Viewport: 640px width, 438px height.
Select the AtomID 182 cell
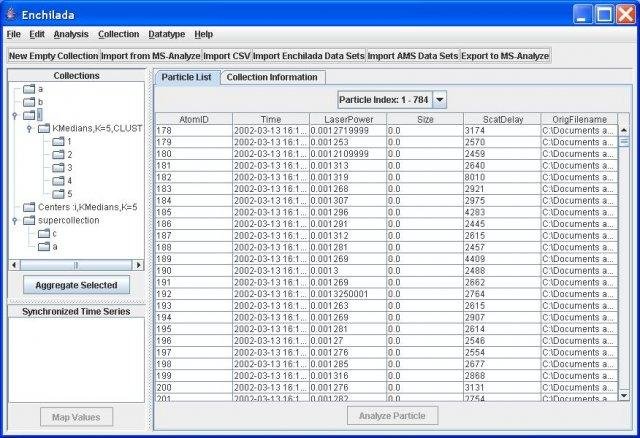[194, 177]
